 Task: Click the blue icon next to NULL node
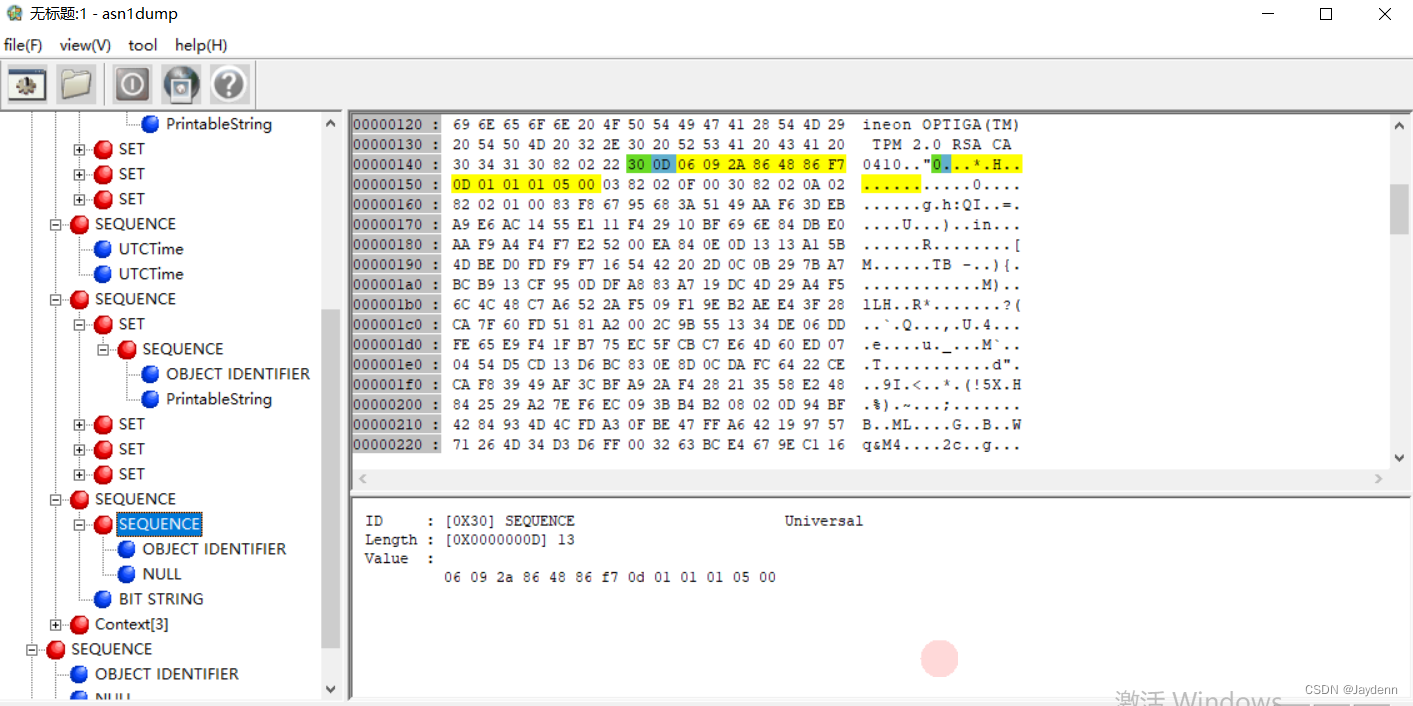(x=125, y=574)
